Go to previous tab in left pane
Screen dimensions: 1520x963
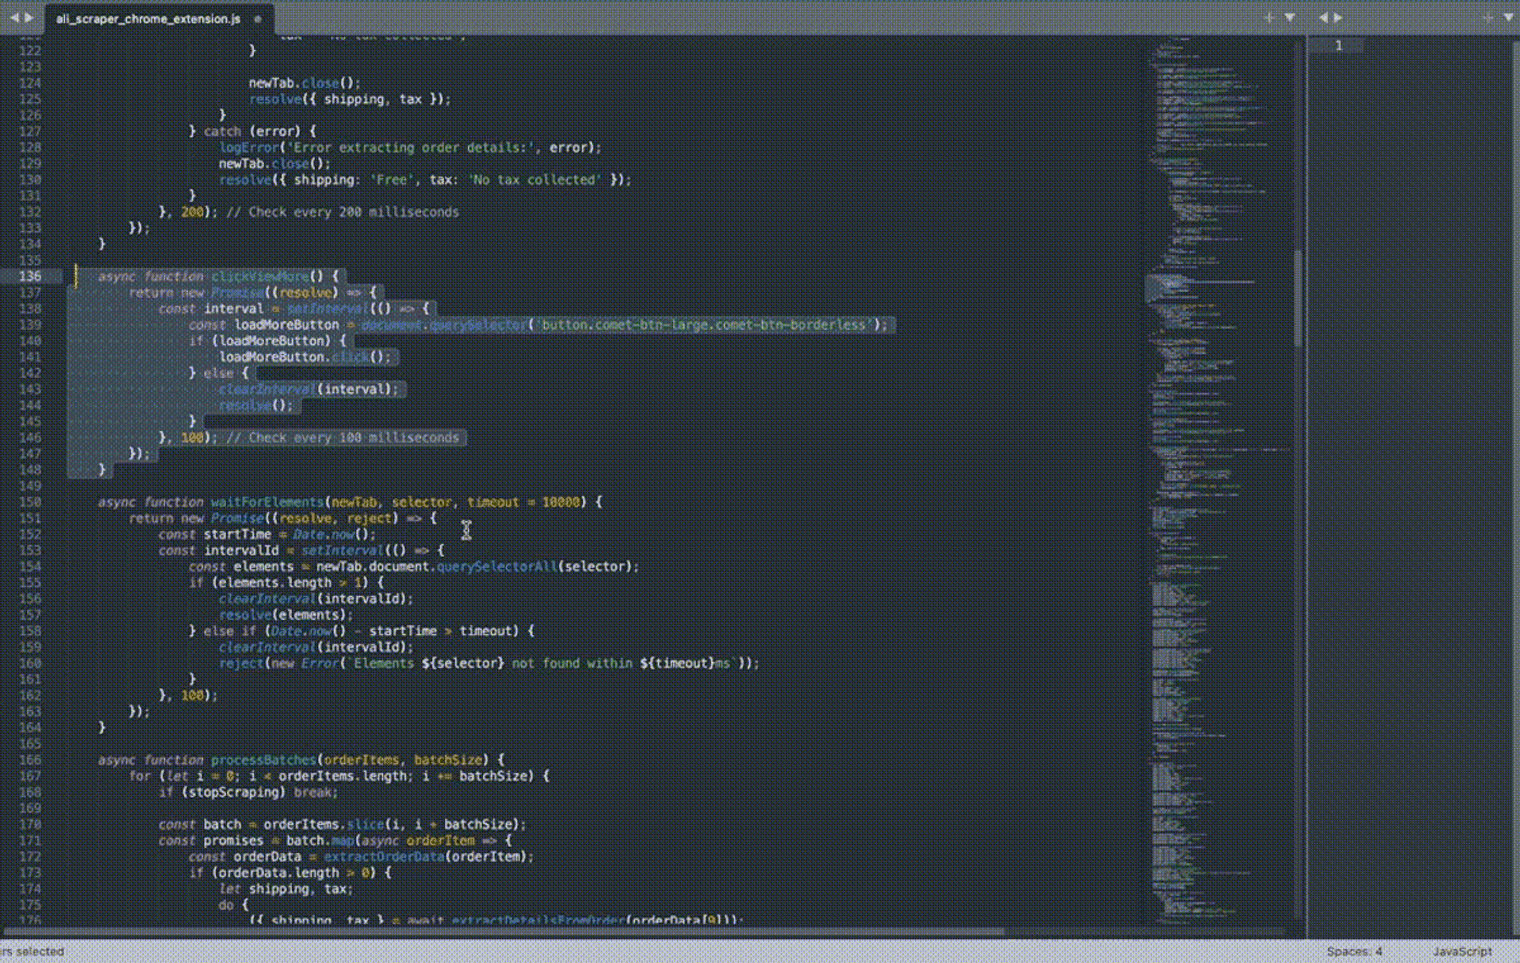click(14, 17)
